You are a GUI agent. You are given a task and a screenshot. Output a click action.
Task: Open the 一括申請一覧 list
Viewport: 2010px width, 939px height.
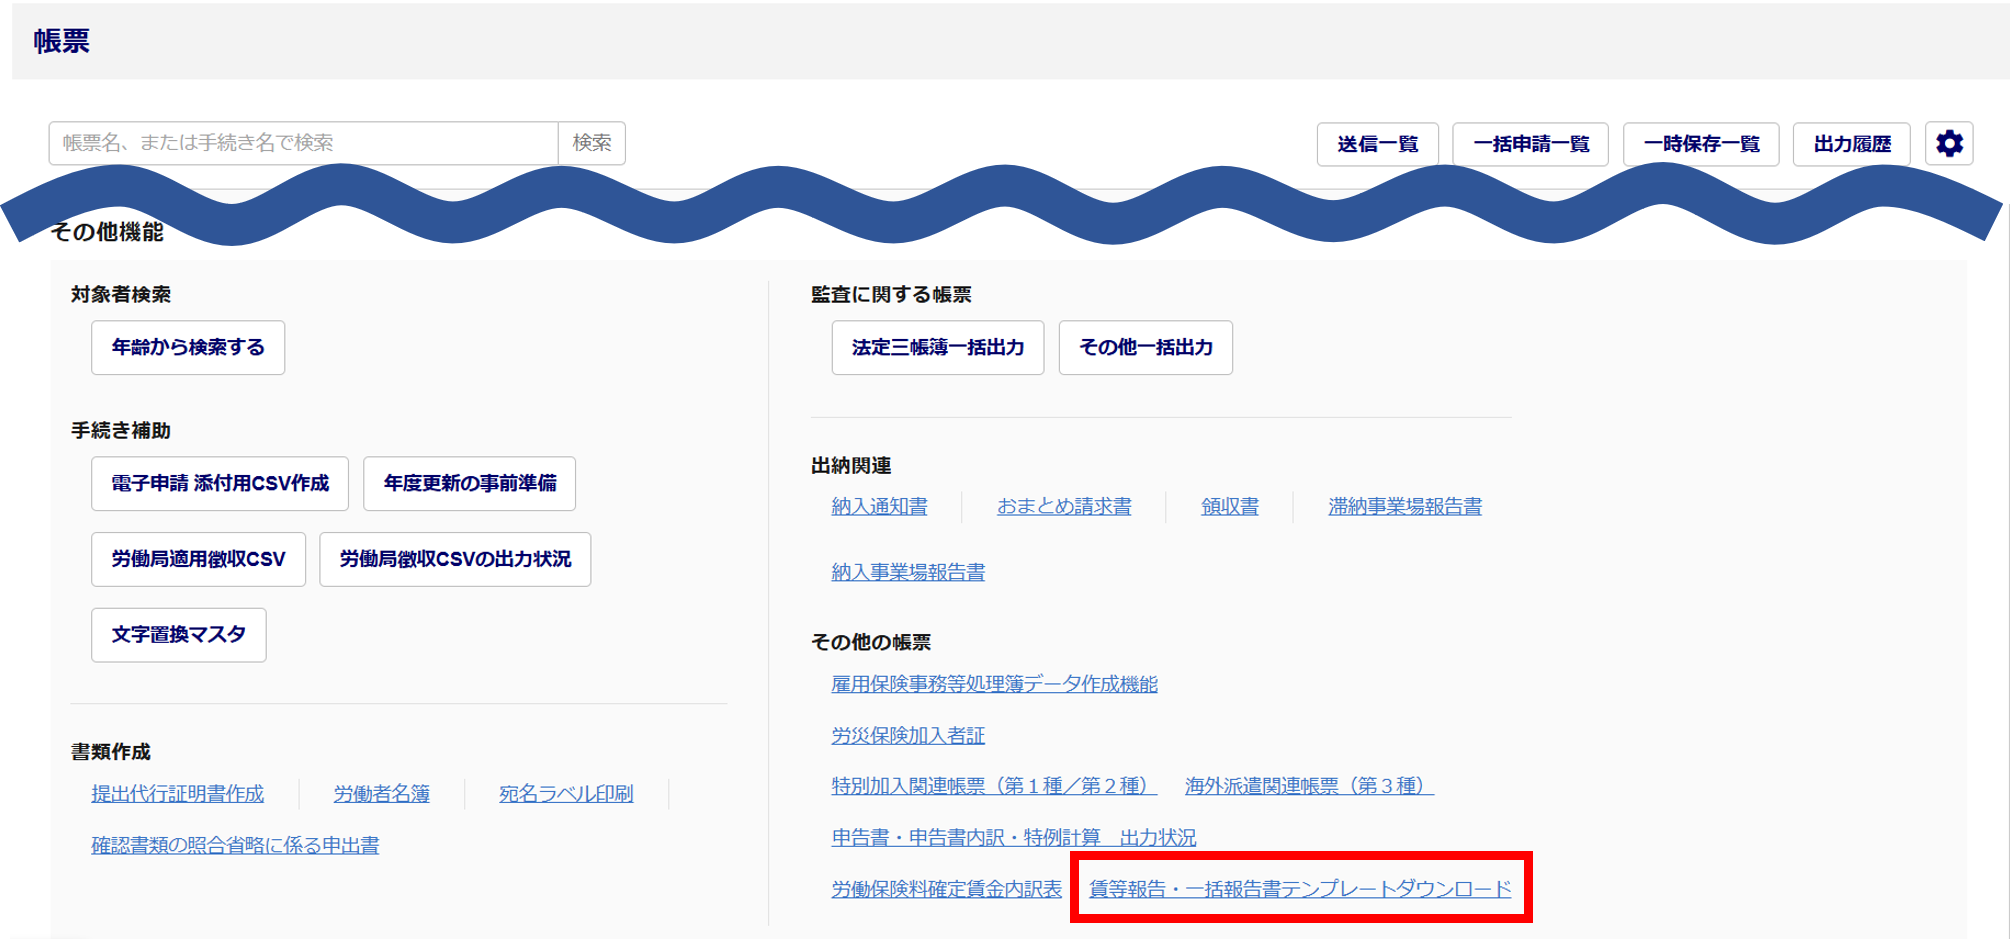coord(1530,144)
